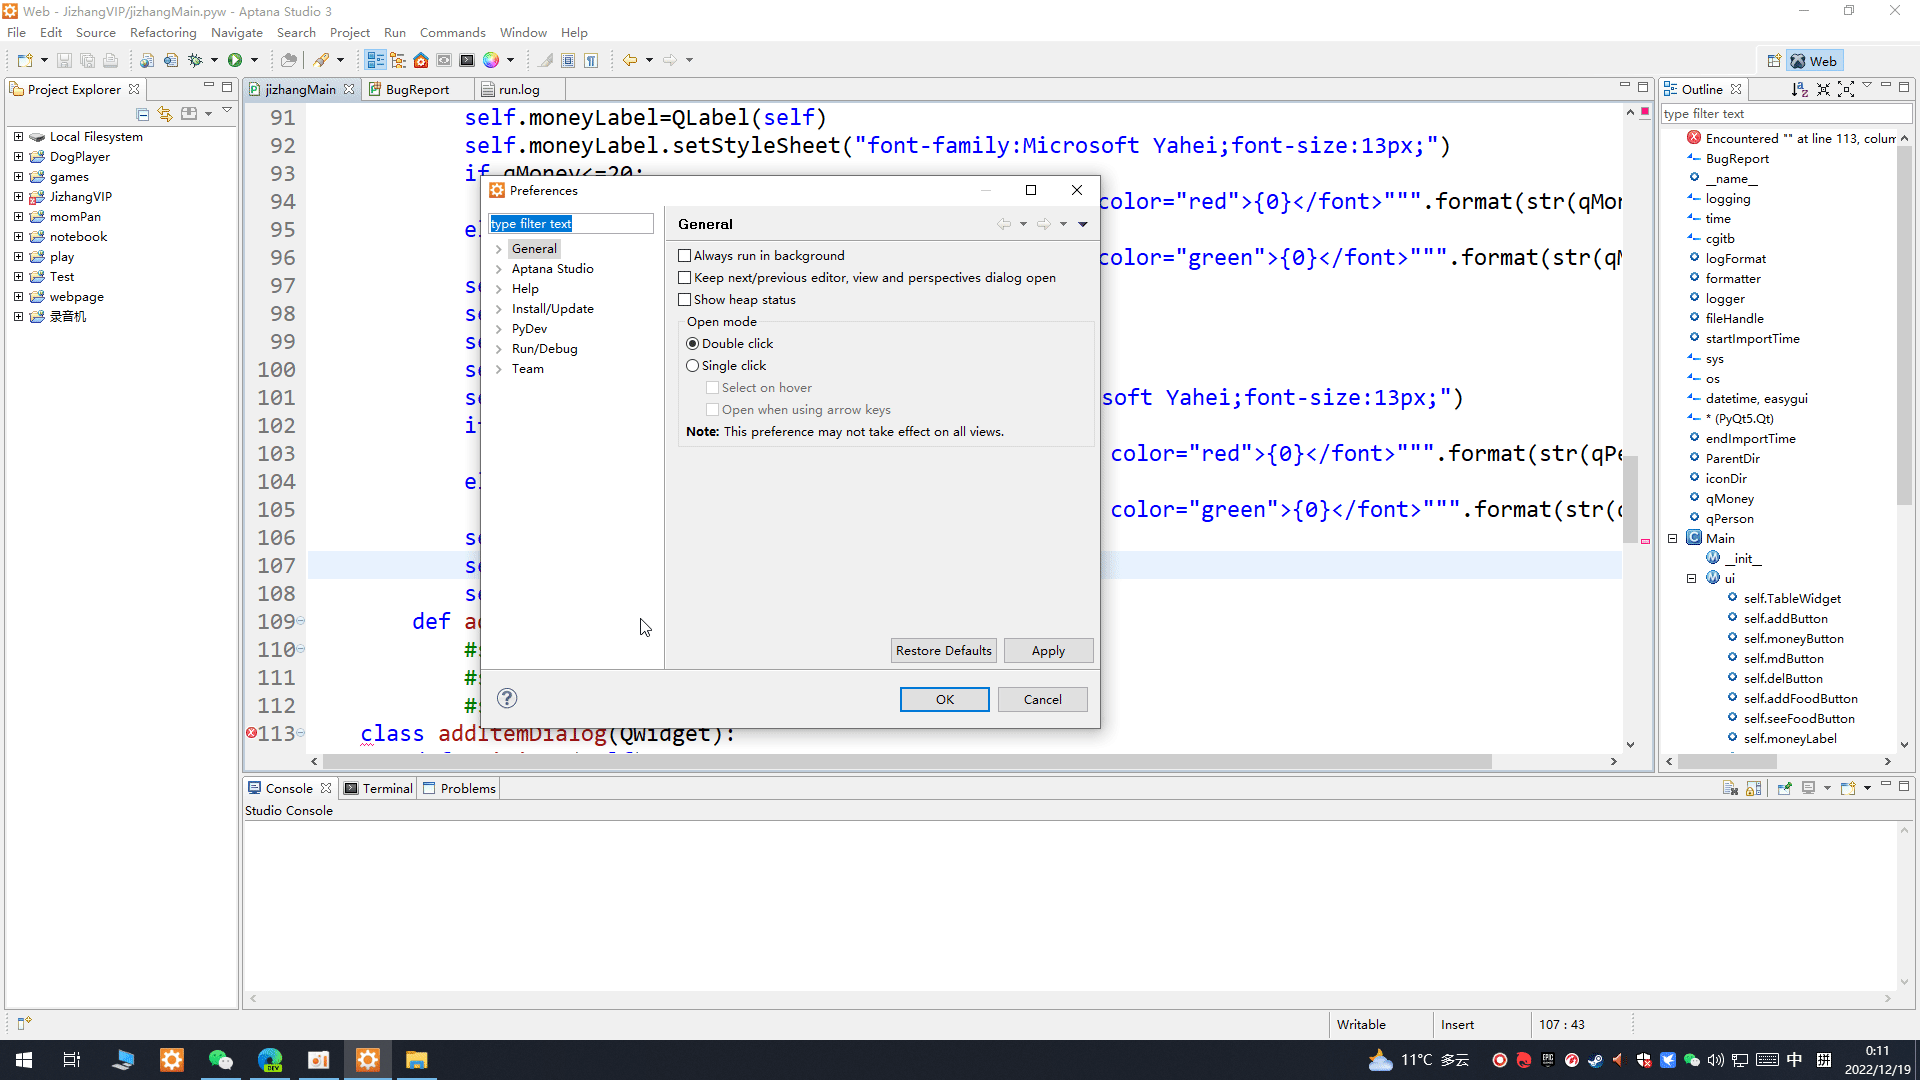The image size is (1920, 1080).
Task: Expand the JizhangVIP project folder
Action: (x=18, y=197)
